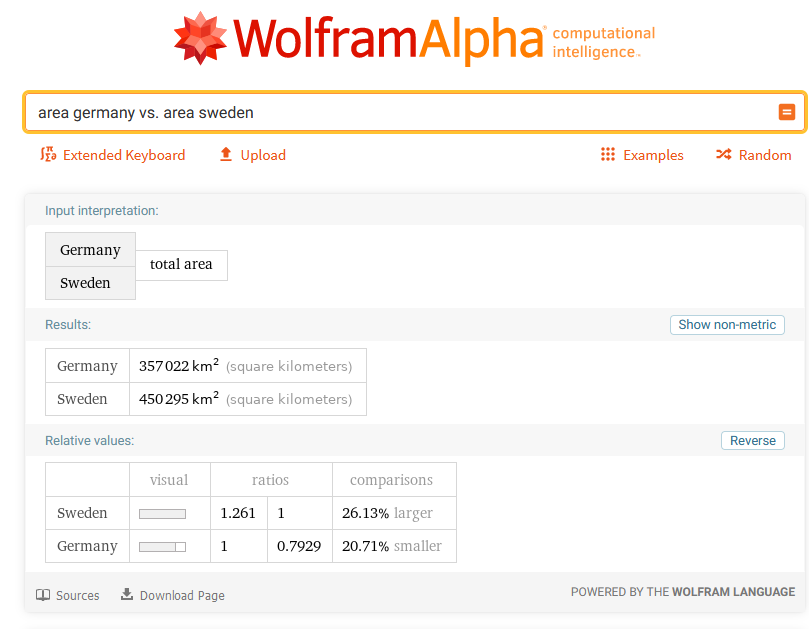This screenshot has height=629, width=809.
Task: Click WOLFRAM LANGUAGE footer link
Action: coord(733,592)
